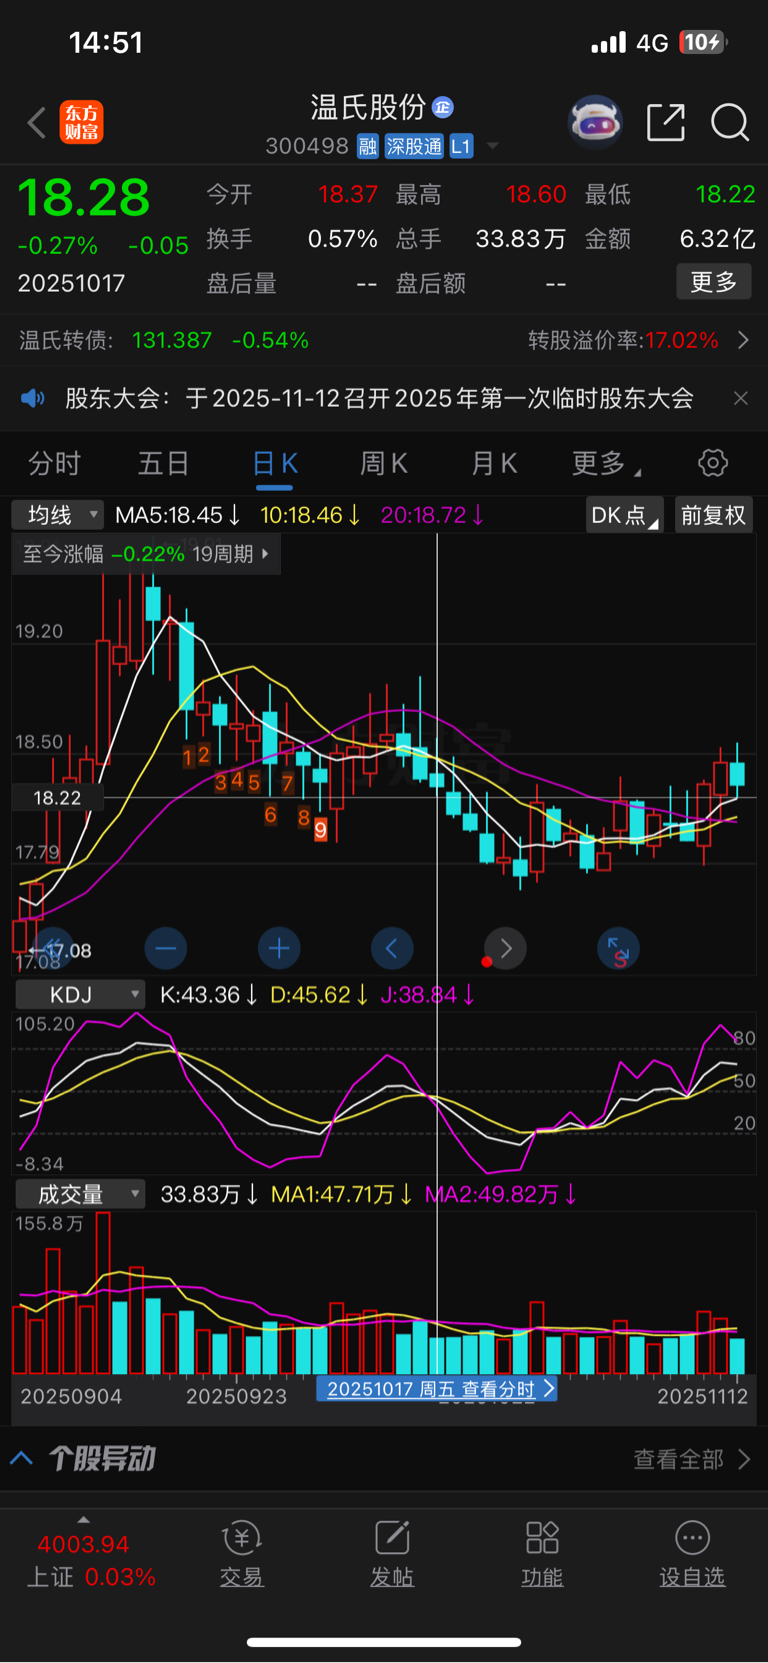
Task: Open the search magnifier
Action: pos(730,122)
